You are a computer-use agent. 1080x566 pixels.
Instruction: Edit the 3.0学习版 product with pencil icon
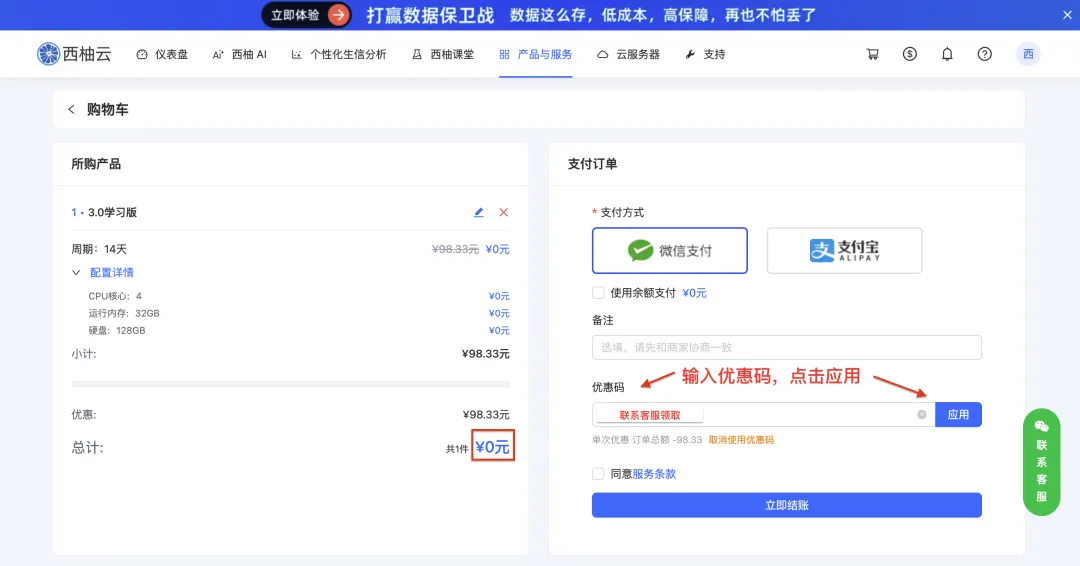(479, 212)
